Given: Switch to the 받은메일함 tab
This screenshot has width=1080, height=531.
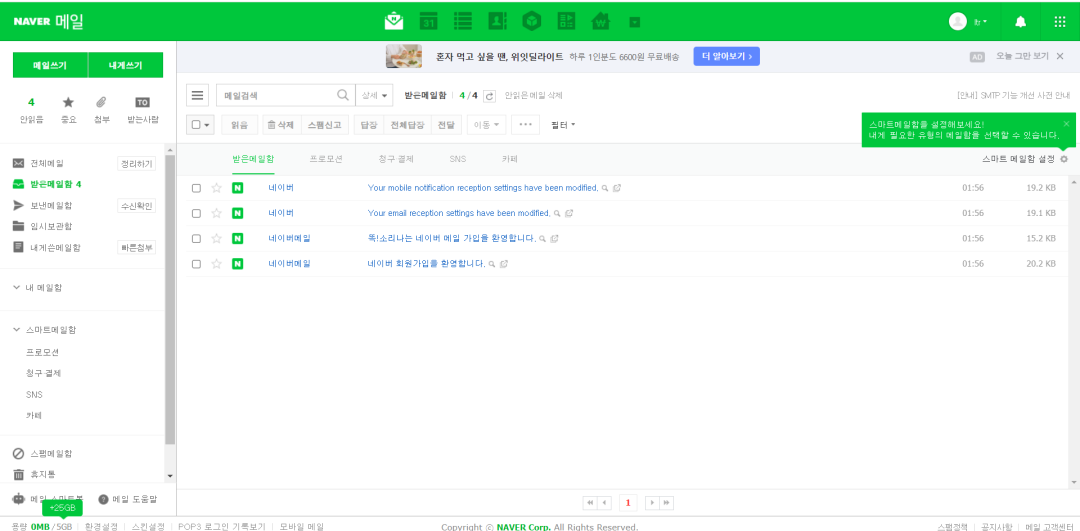Looking at the screenshot, I should (253, 159).
